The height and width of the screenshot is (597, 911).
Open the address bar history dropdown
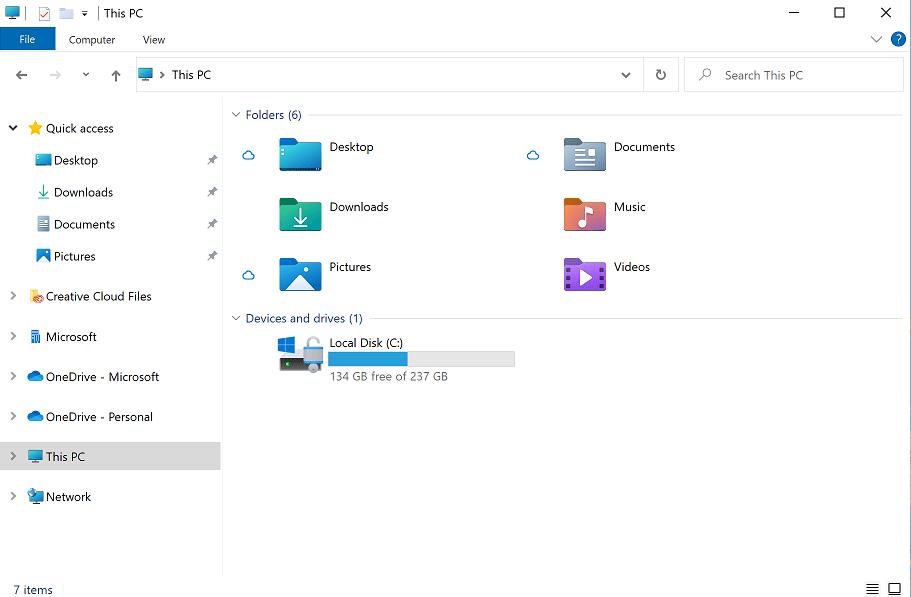point(626,75)
